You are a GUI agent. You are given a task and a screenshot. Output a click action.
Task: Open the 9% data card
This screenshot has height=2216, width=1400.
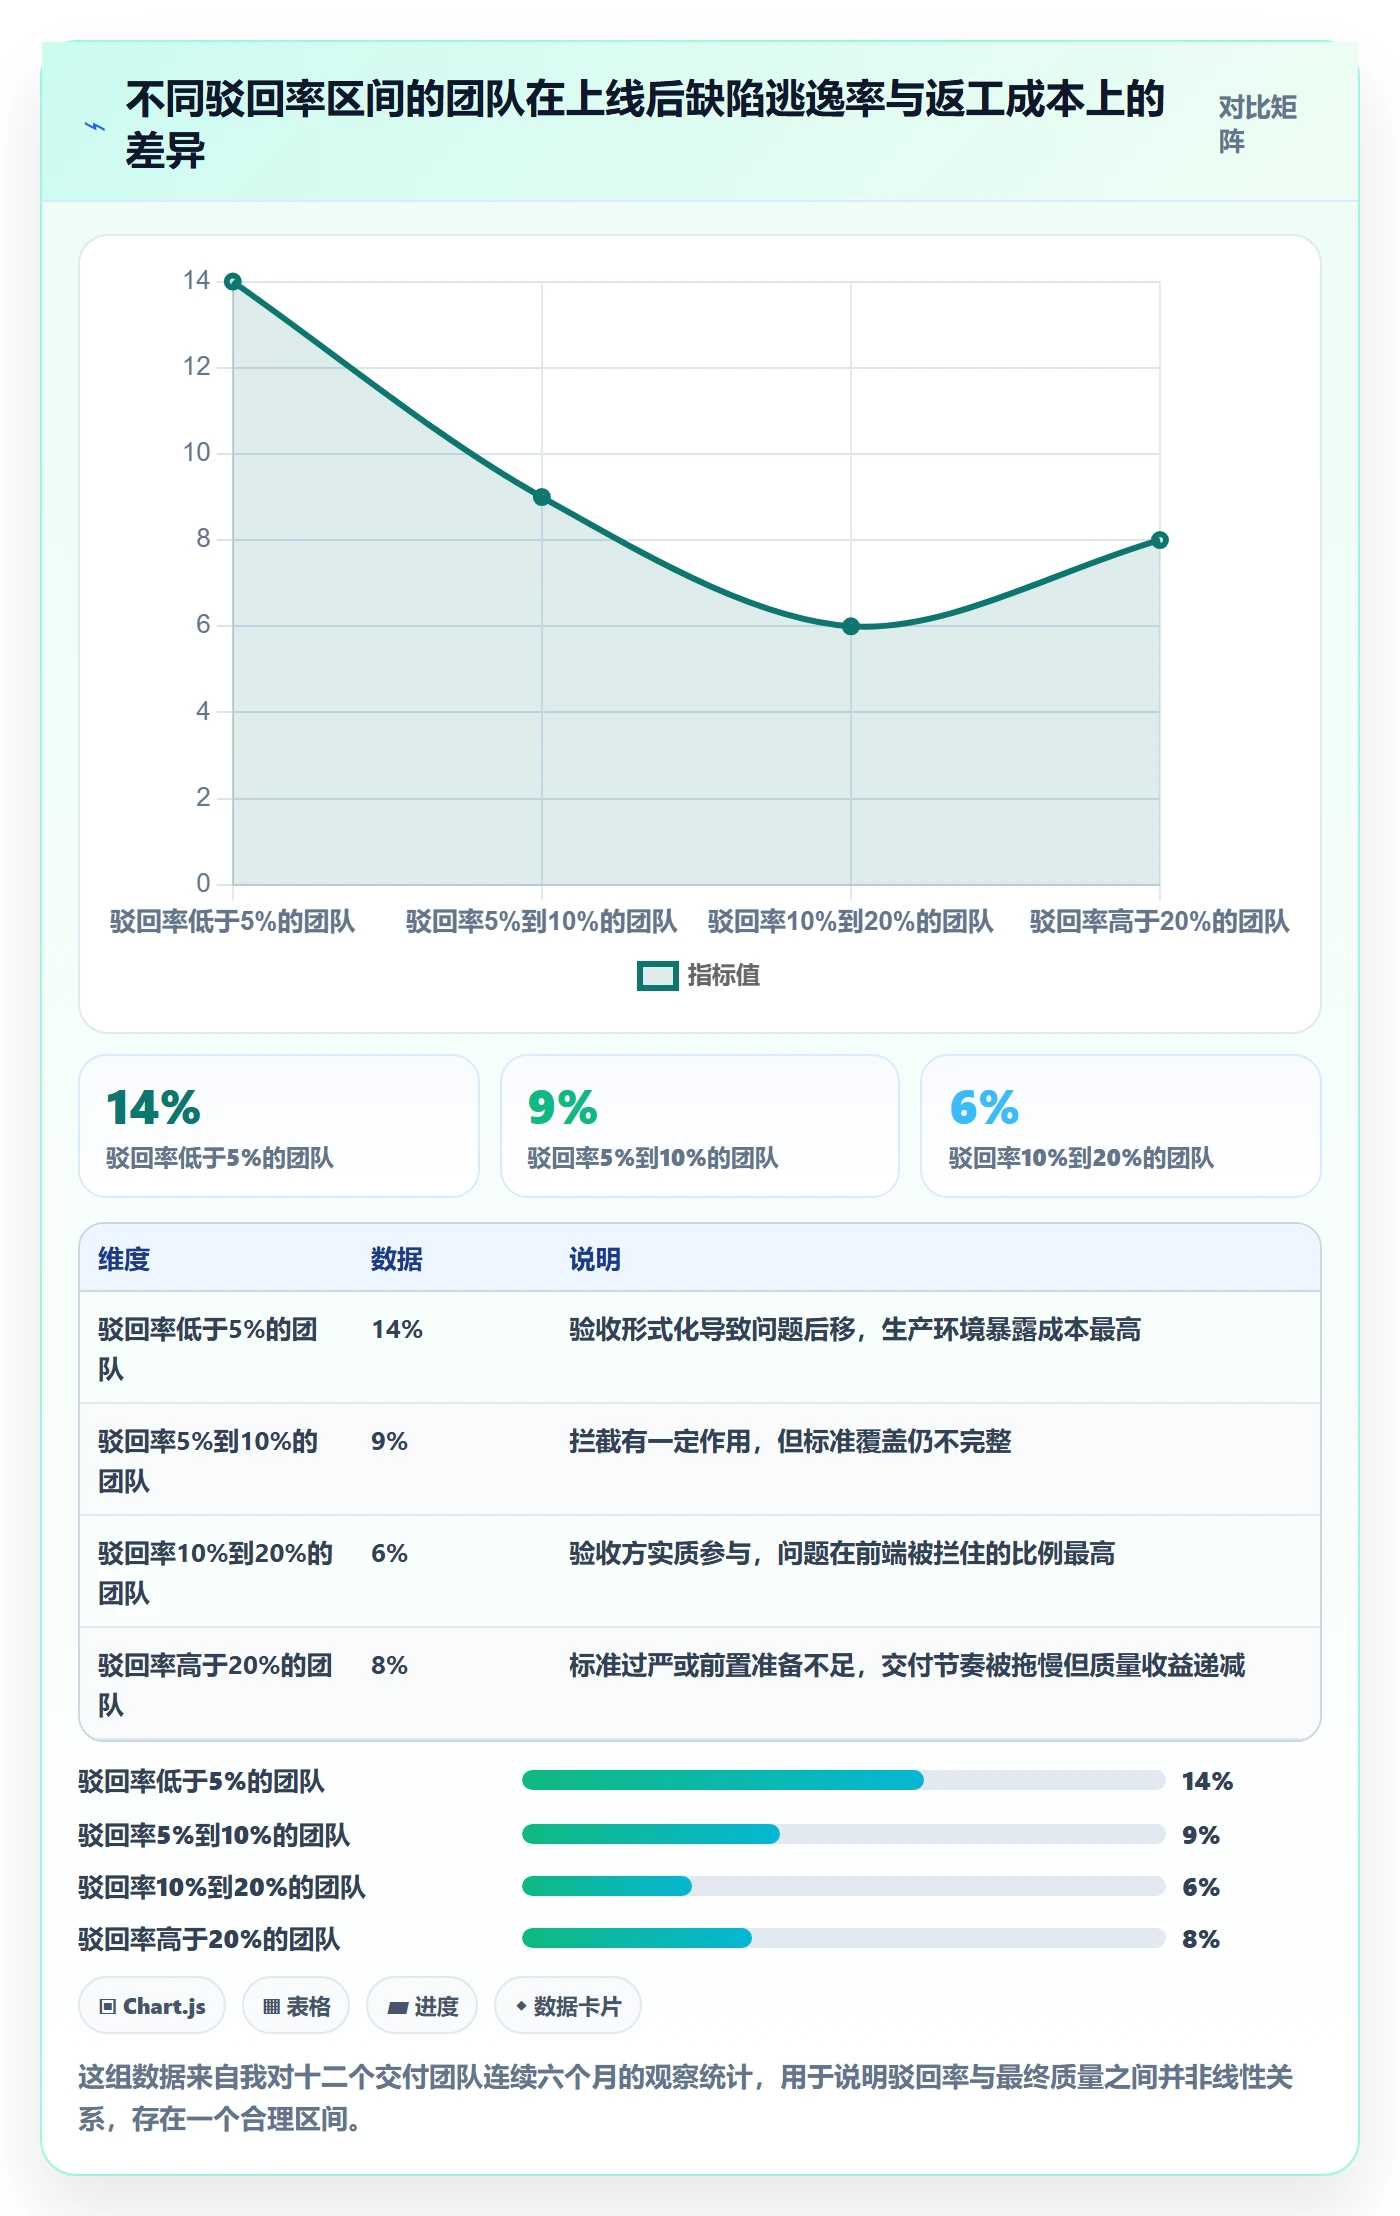[x=700, y=1126]
